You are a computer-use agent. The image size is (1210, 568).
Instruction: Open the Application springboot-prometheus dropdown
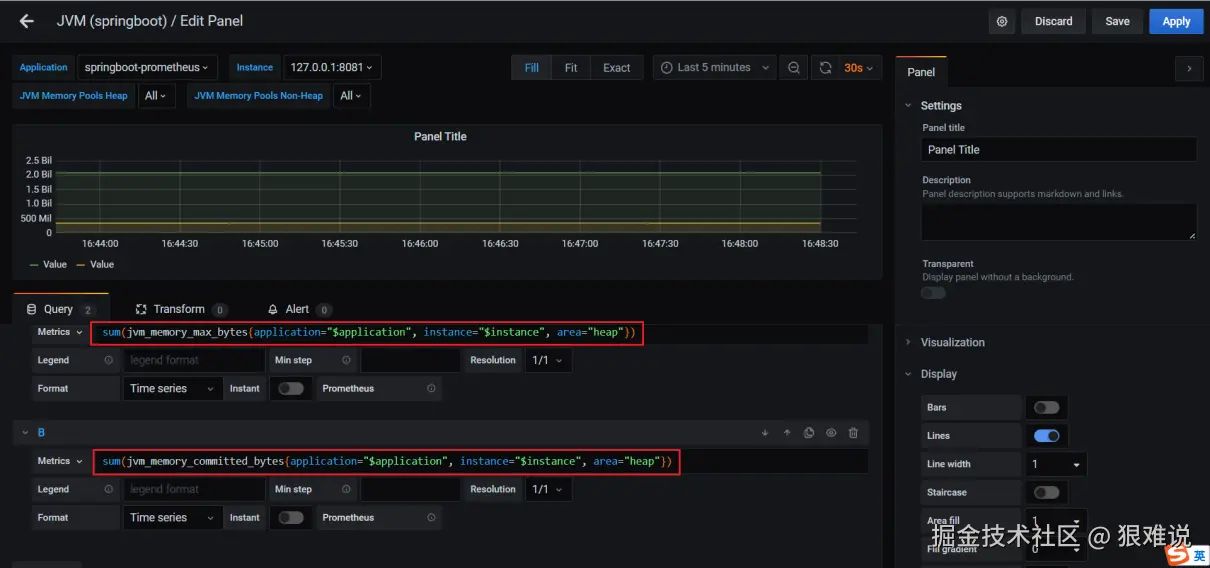147,68
